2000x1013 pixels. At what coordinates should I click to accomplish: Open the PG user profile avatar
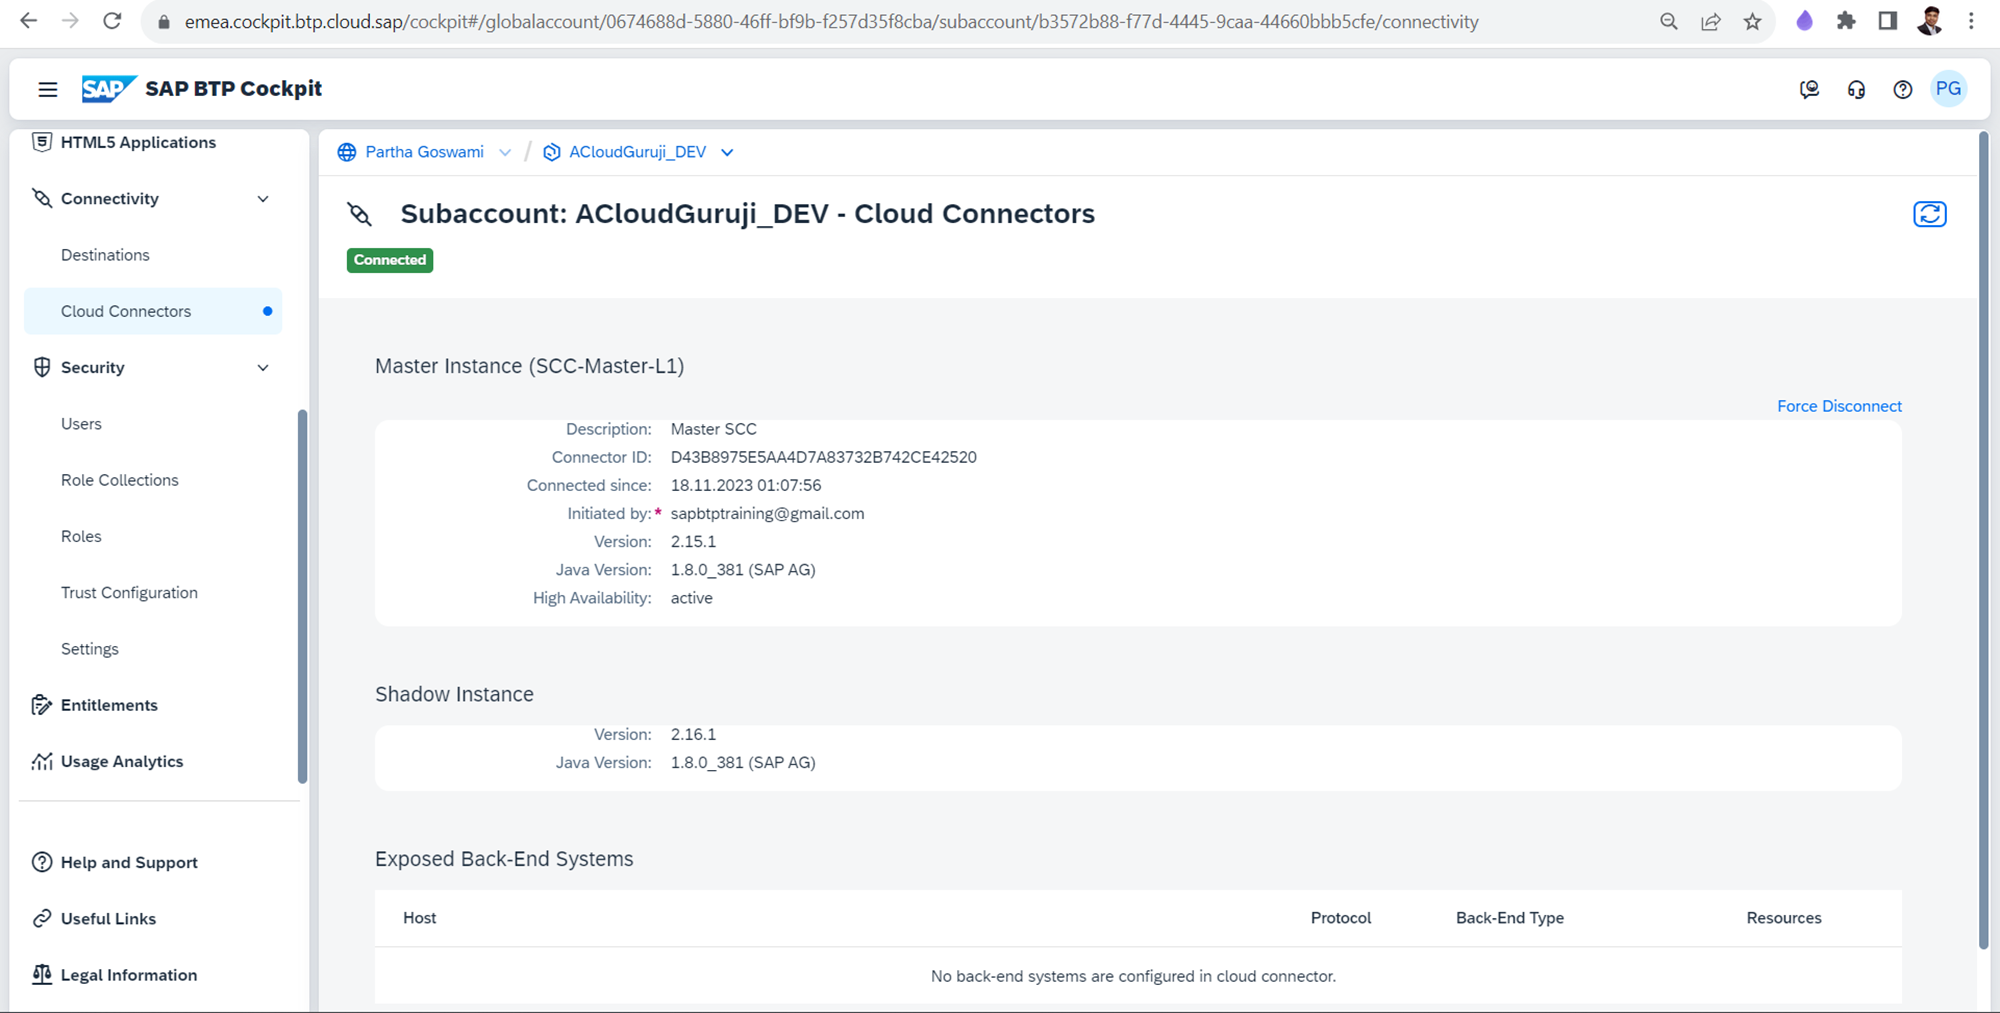[x=1948, y=89]
